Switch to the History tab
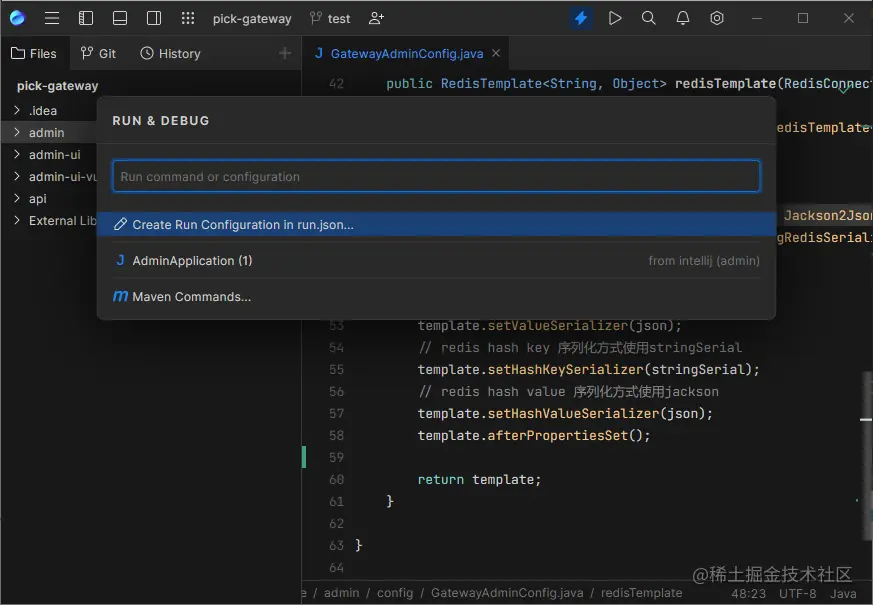Screen dimensions: 873x605 coord(170,53)
